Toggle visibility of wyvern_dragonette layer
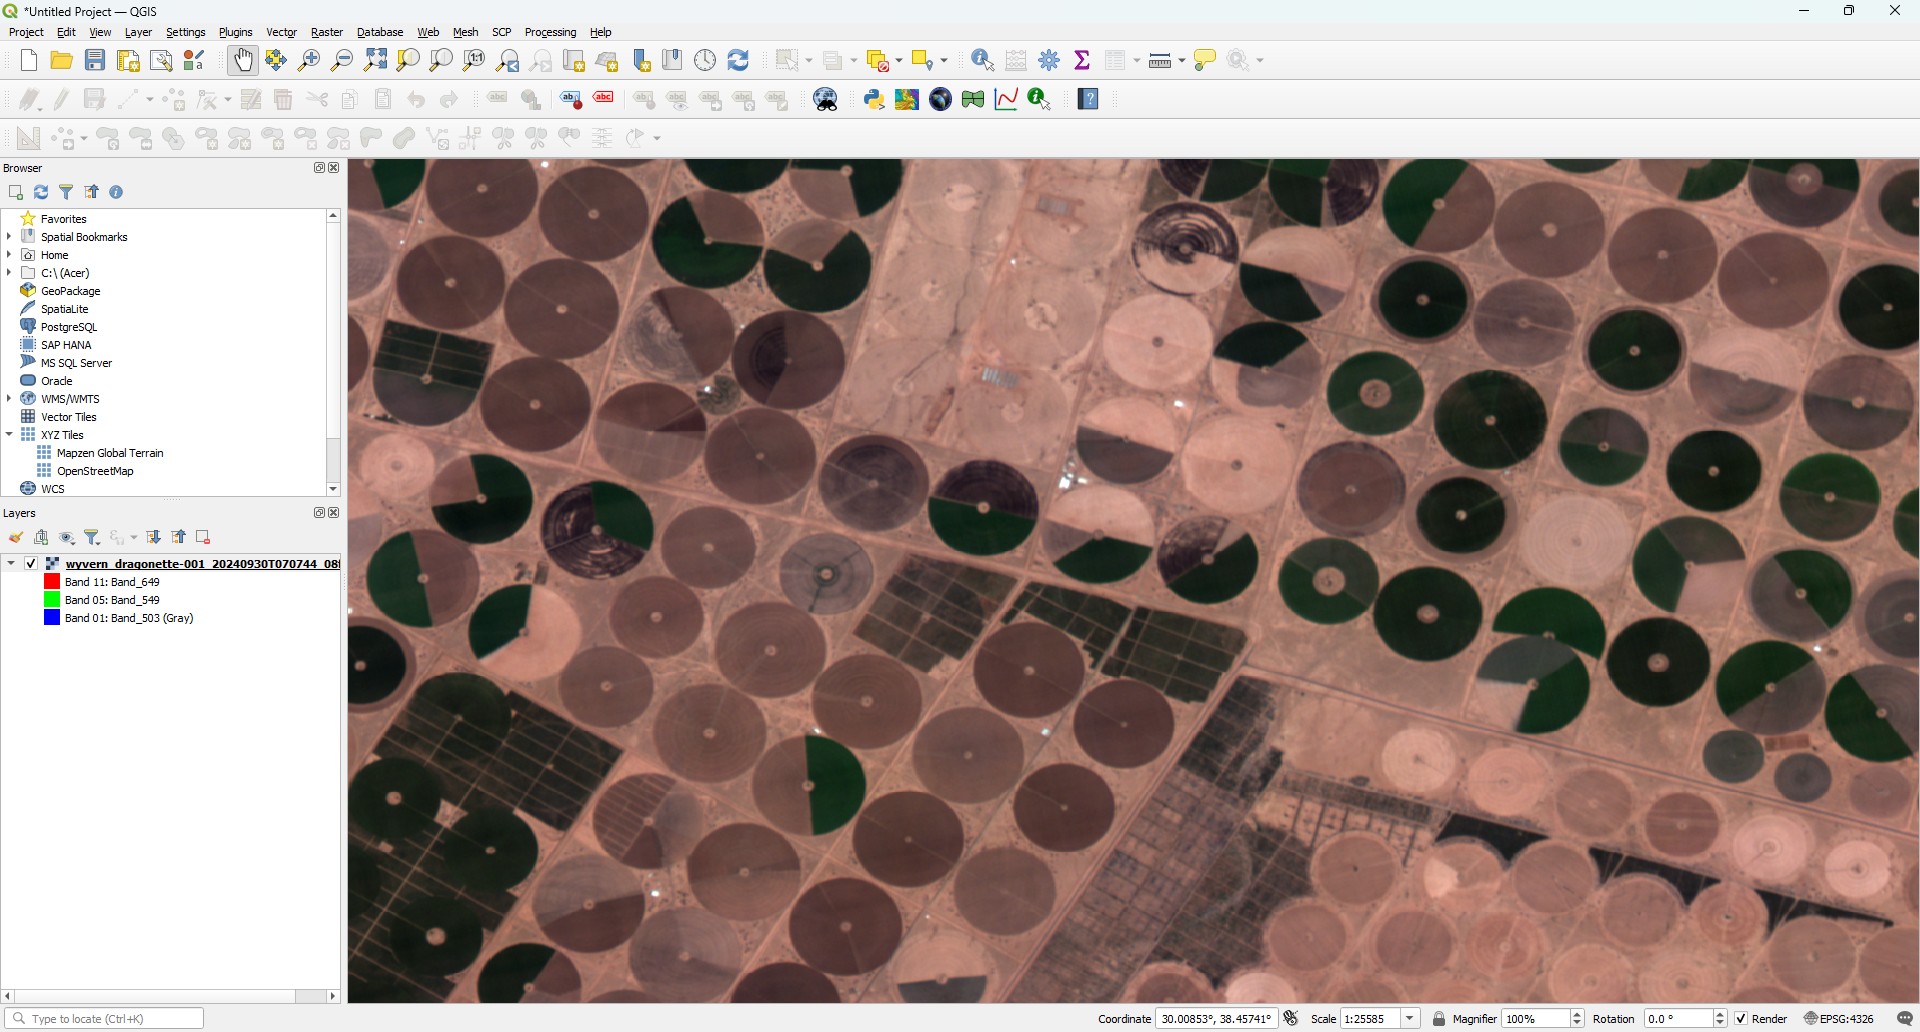1920x1032 pixels. tap(31, 564)
